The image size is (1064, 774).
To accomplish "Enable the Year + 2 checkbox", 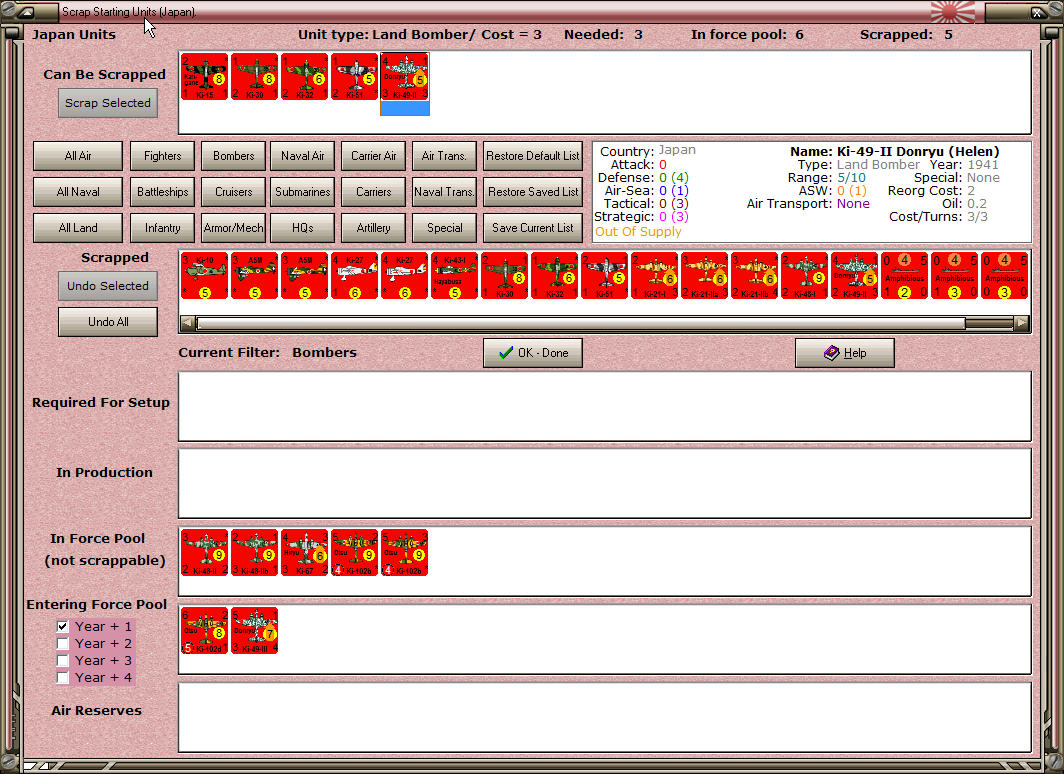I will (x=62, y=643).
